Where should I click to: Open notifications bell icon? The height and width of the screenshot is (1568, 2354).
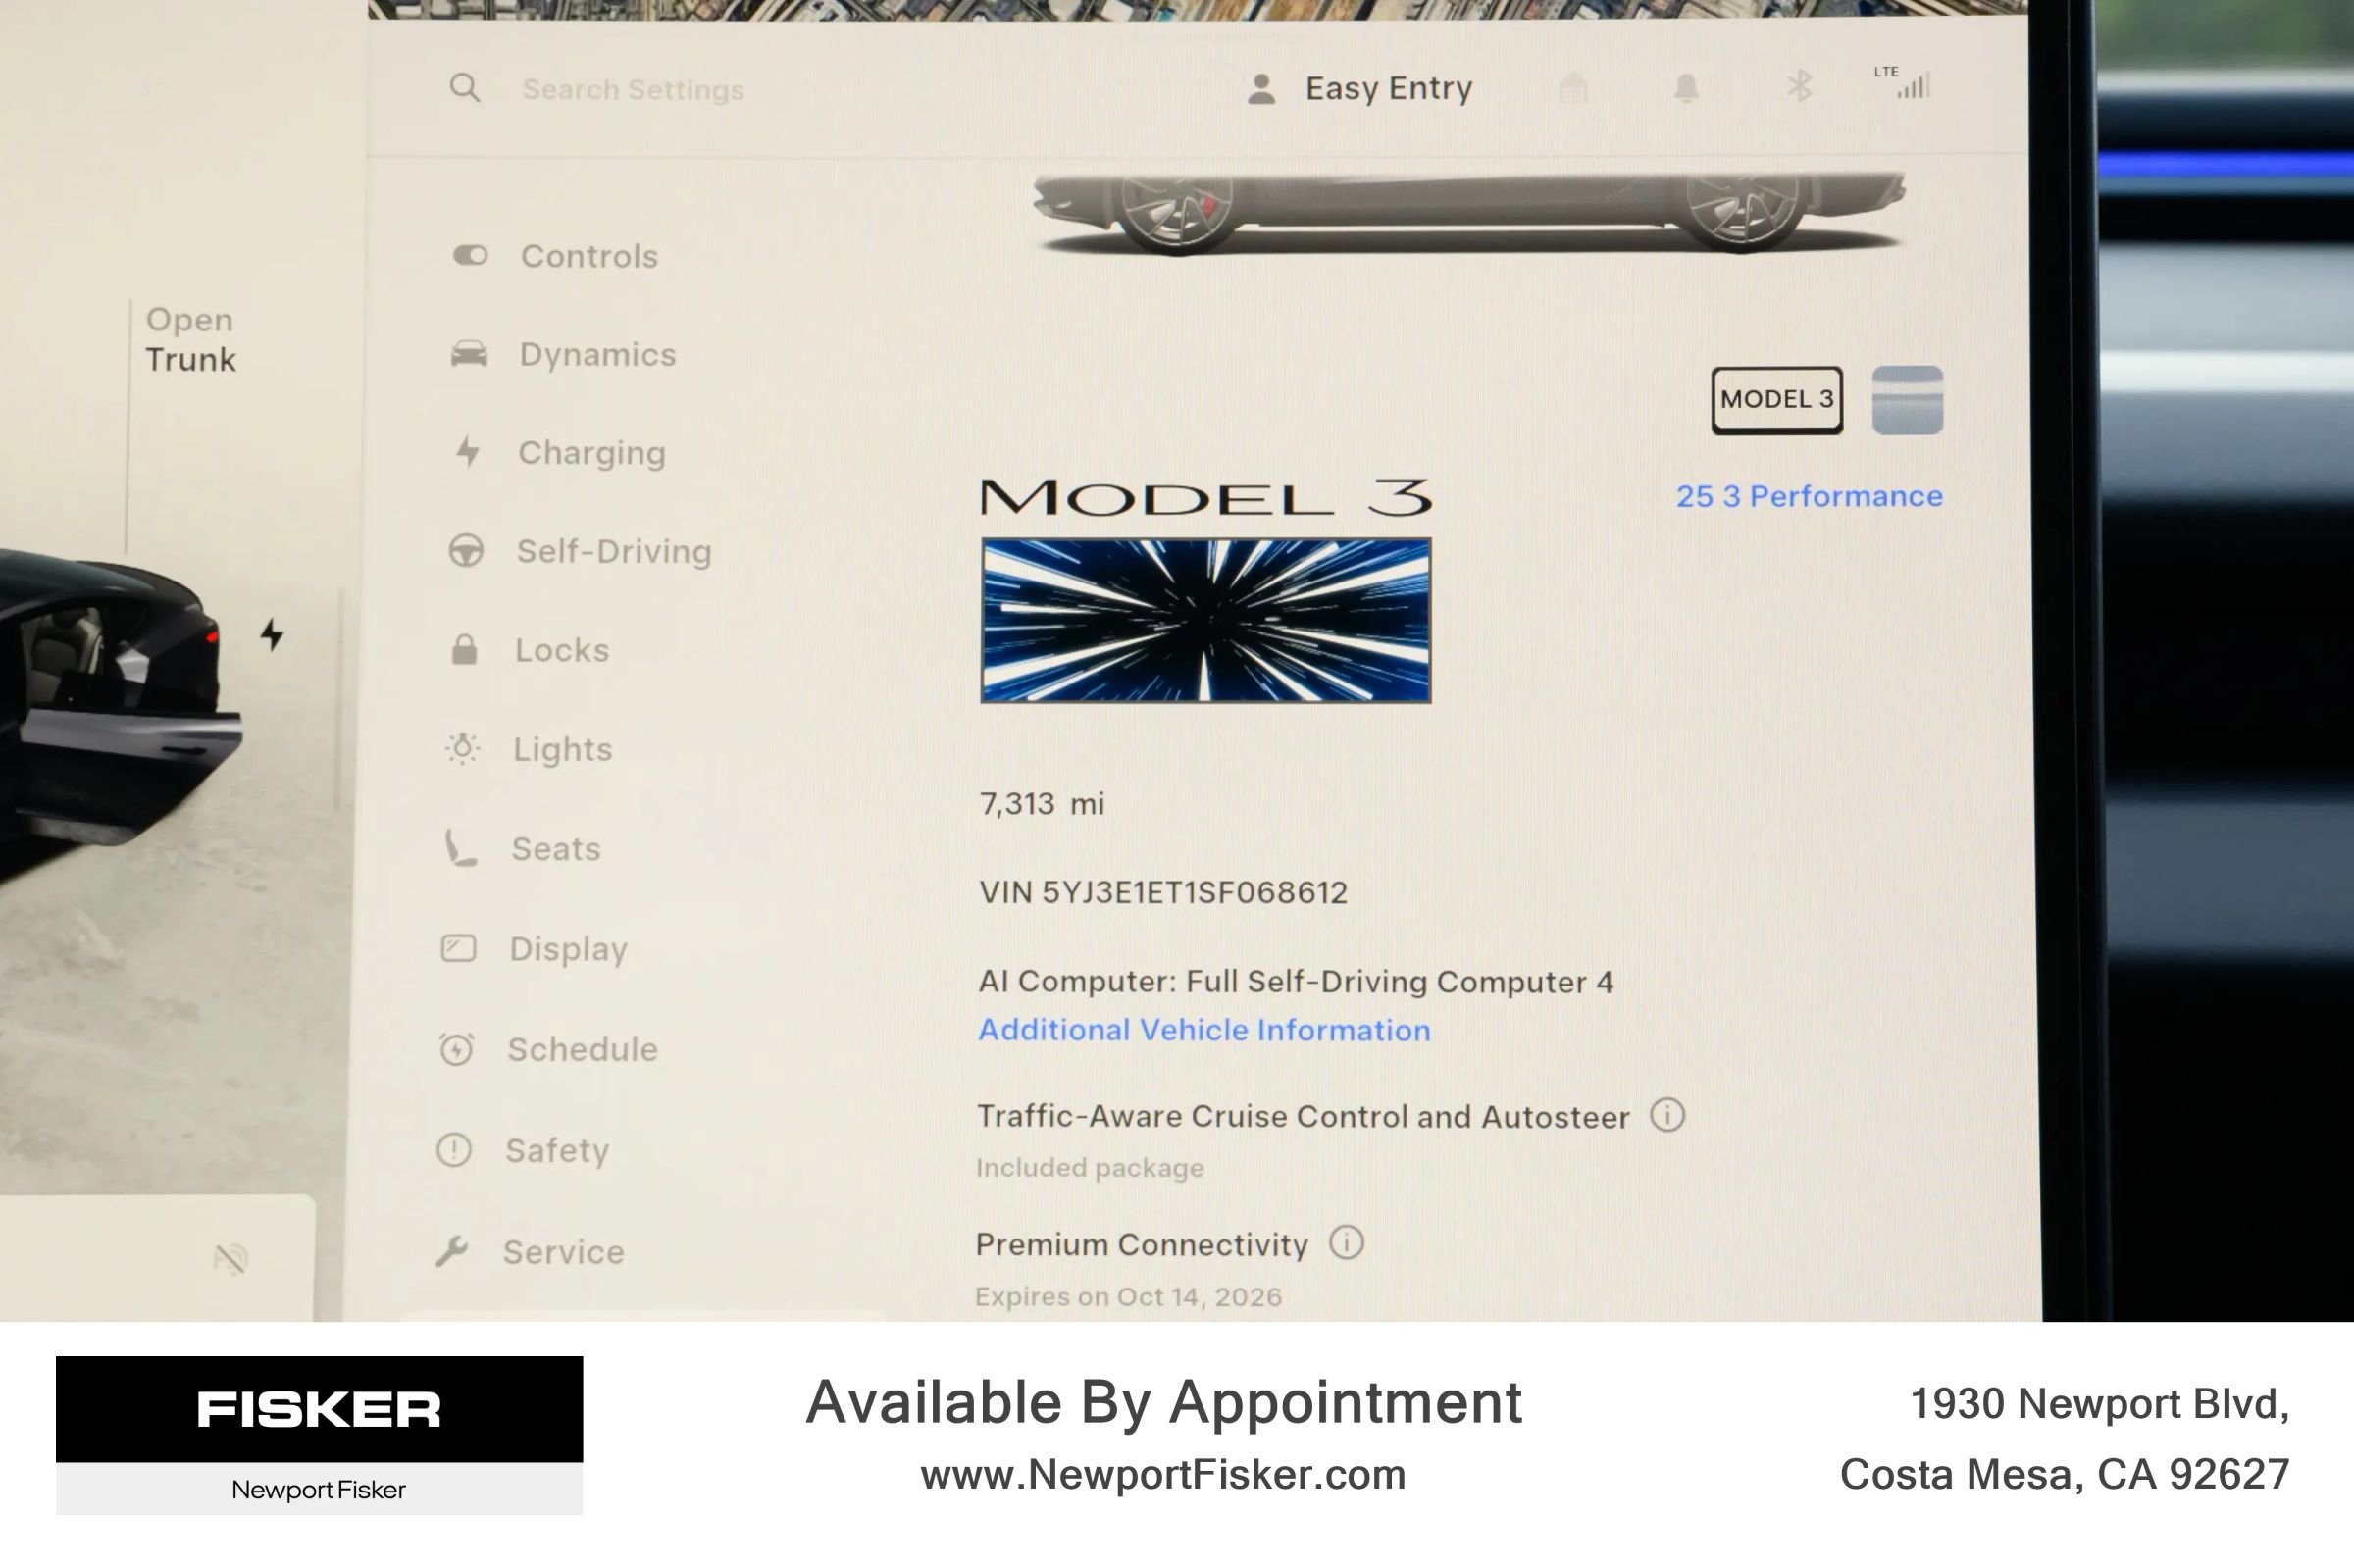tap(1686, 88)
